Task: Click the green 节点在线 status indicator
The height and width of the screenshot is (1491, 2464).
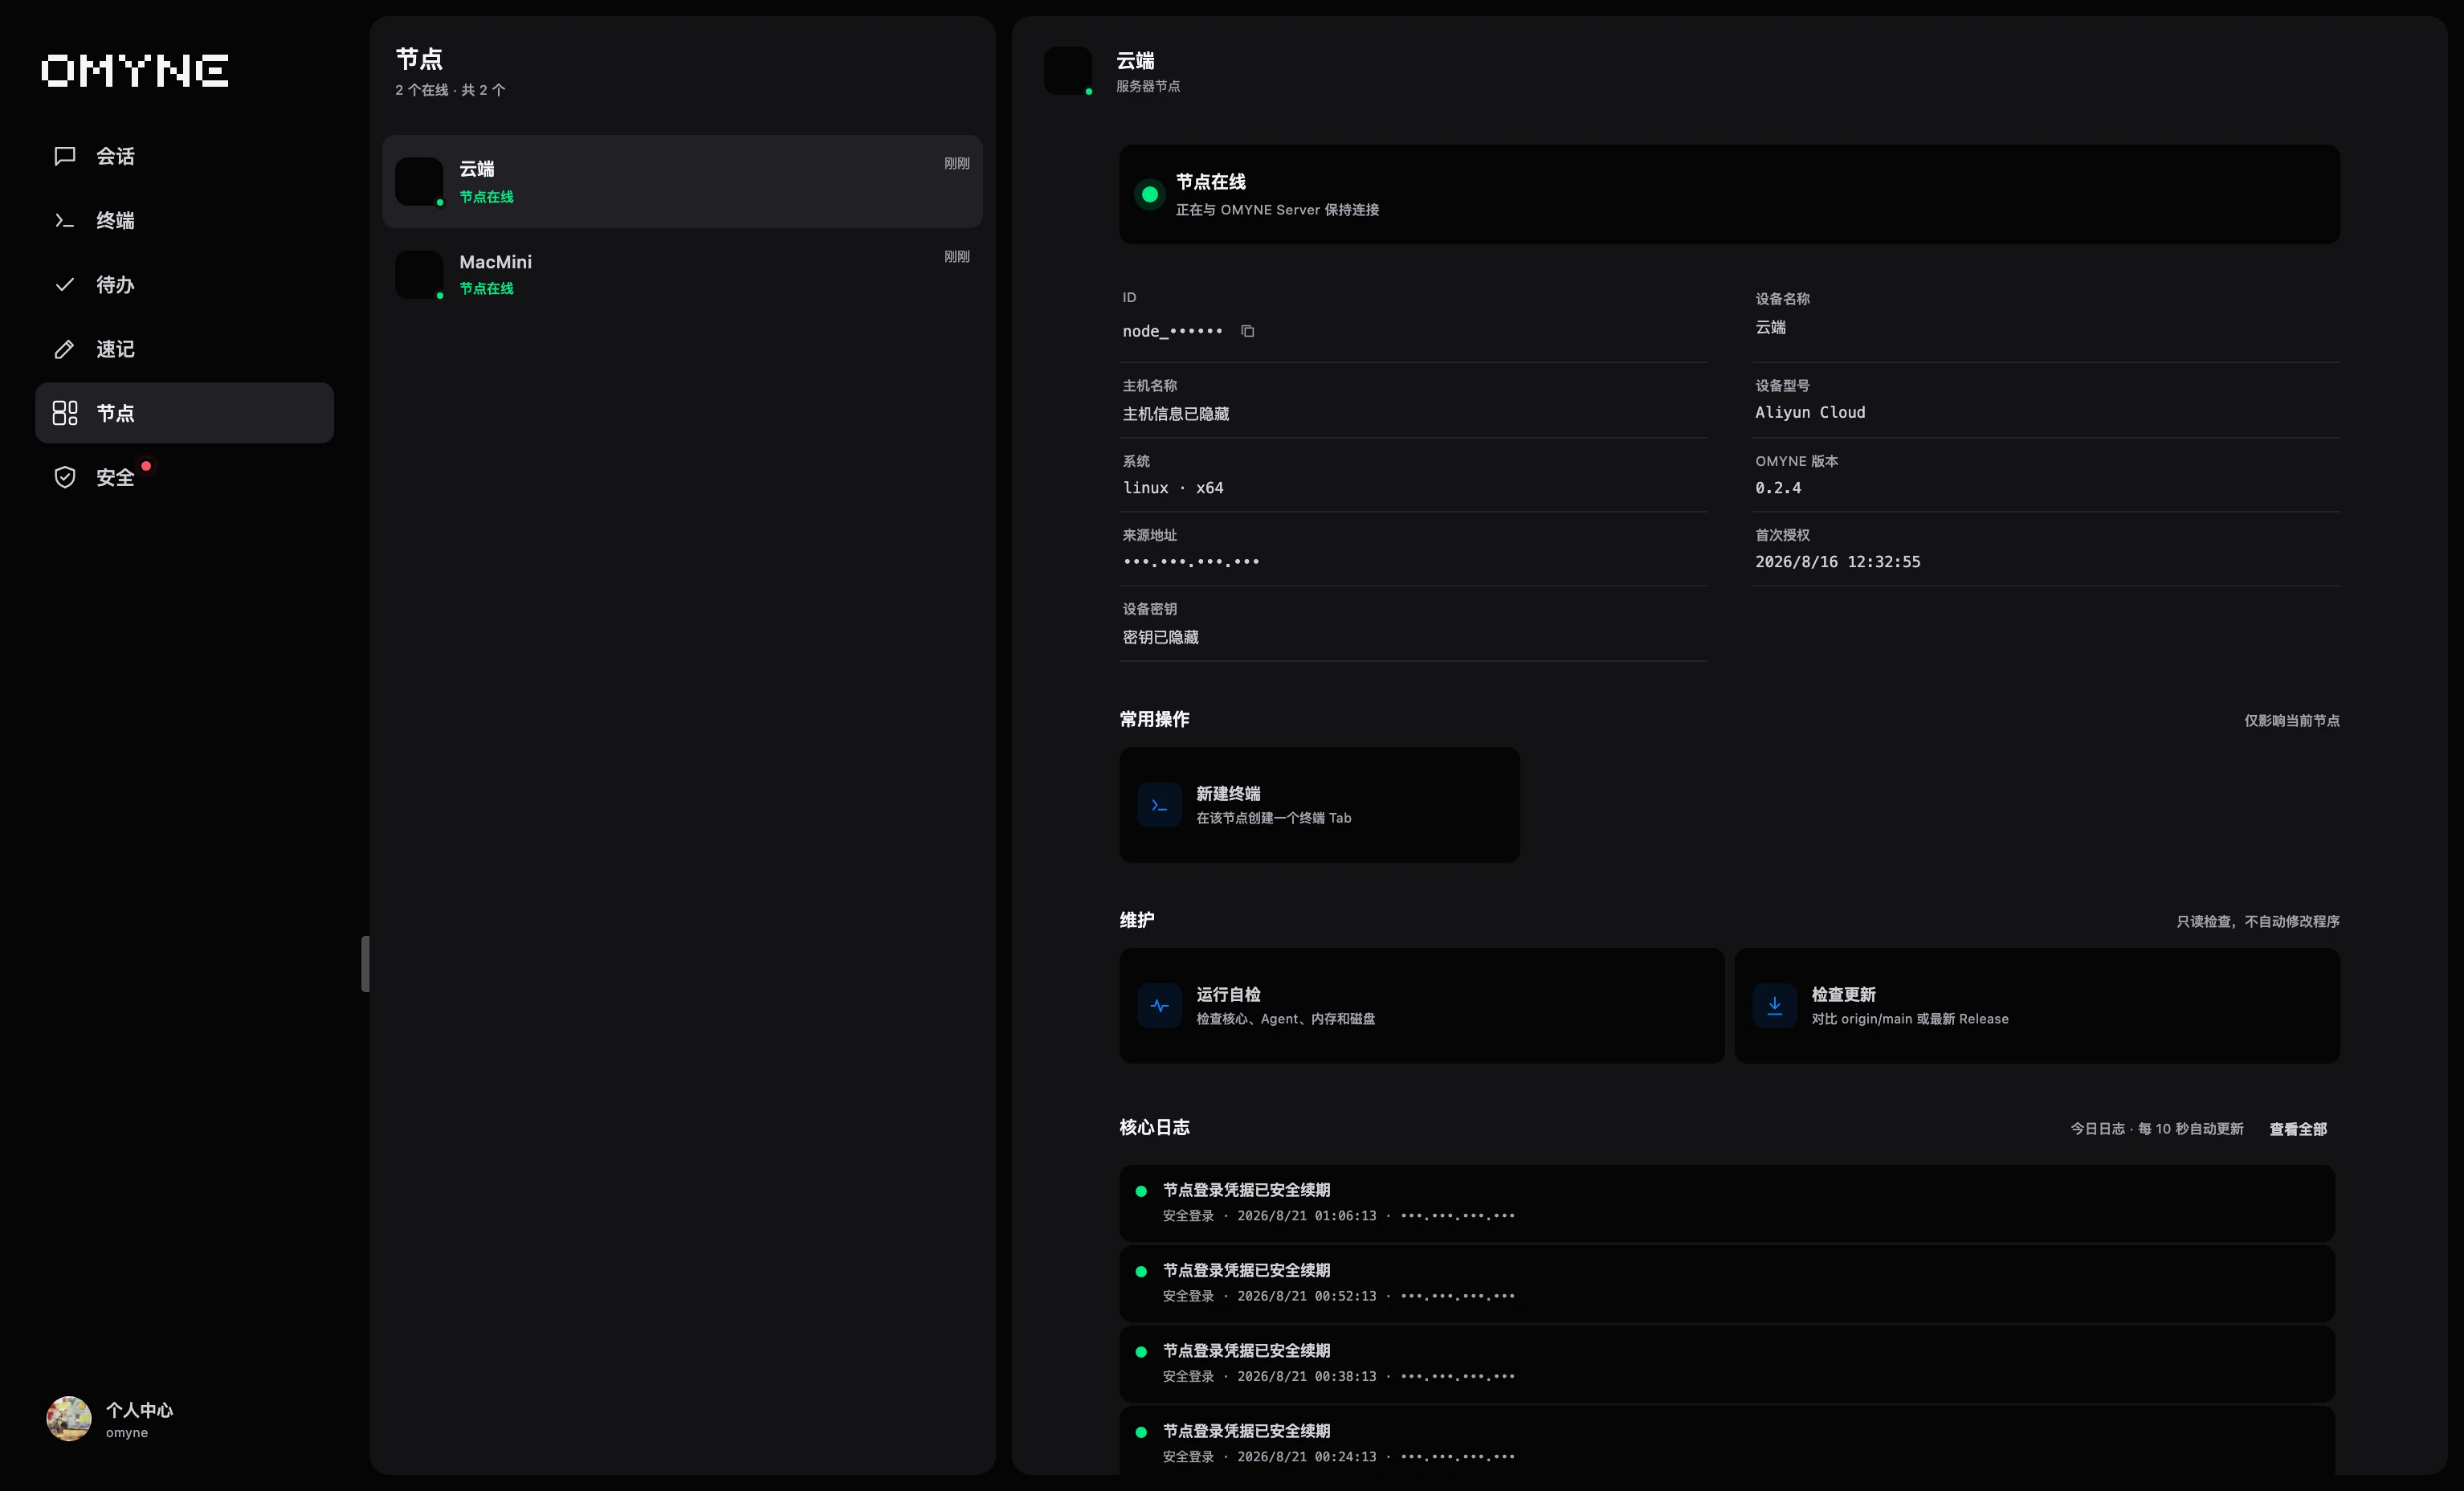Action: (x=1150, y=194)
